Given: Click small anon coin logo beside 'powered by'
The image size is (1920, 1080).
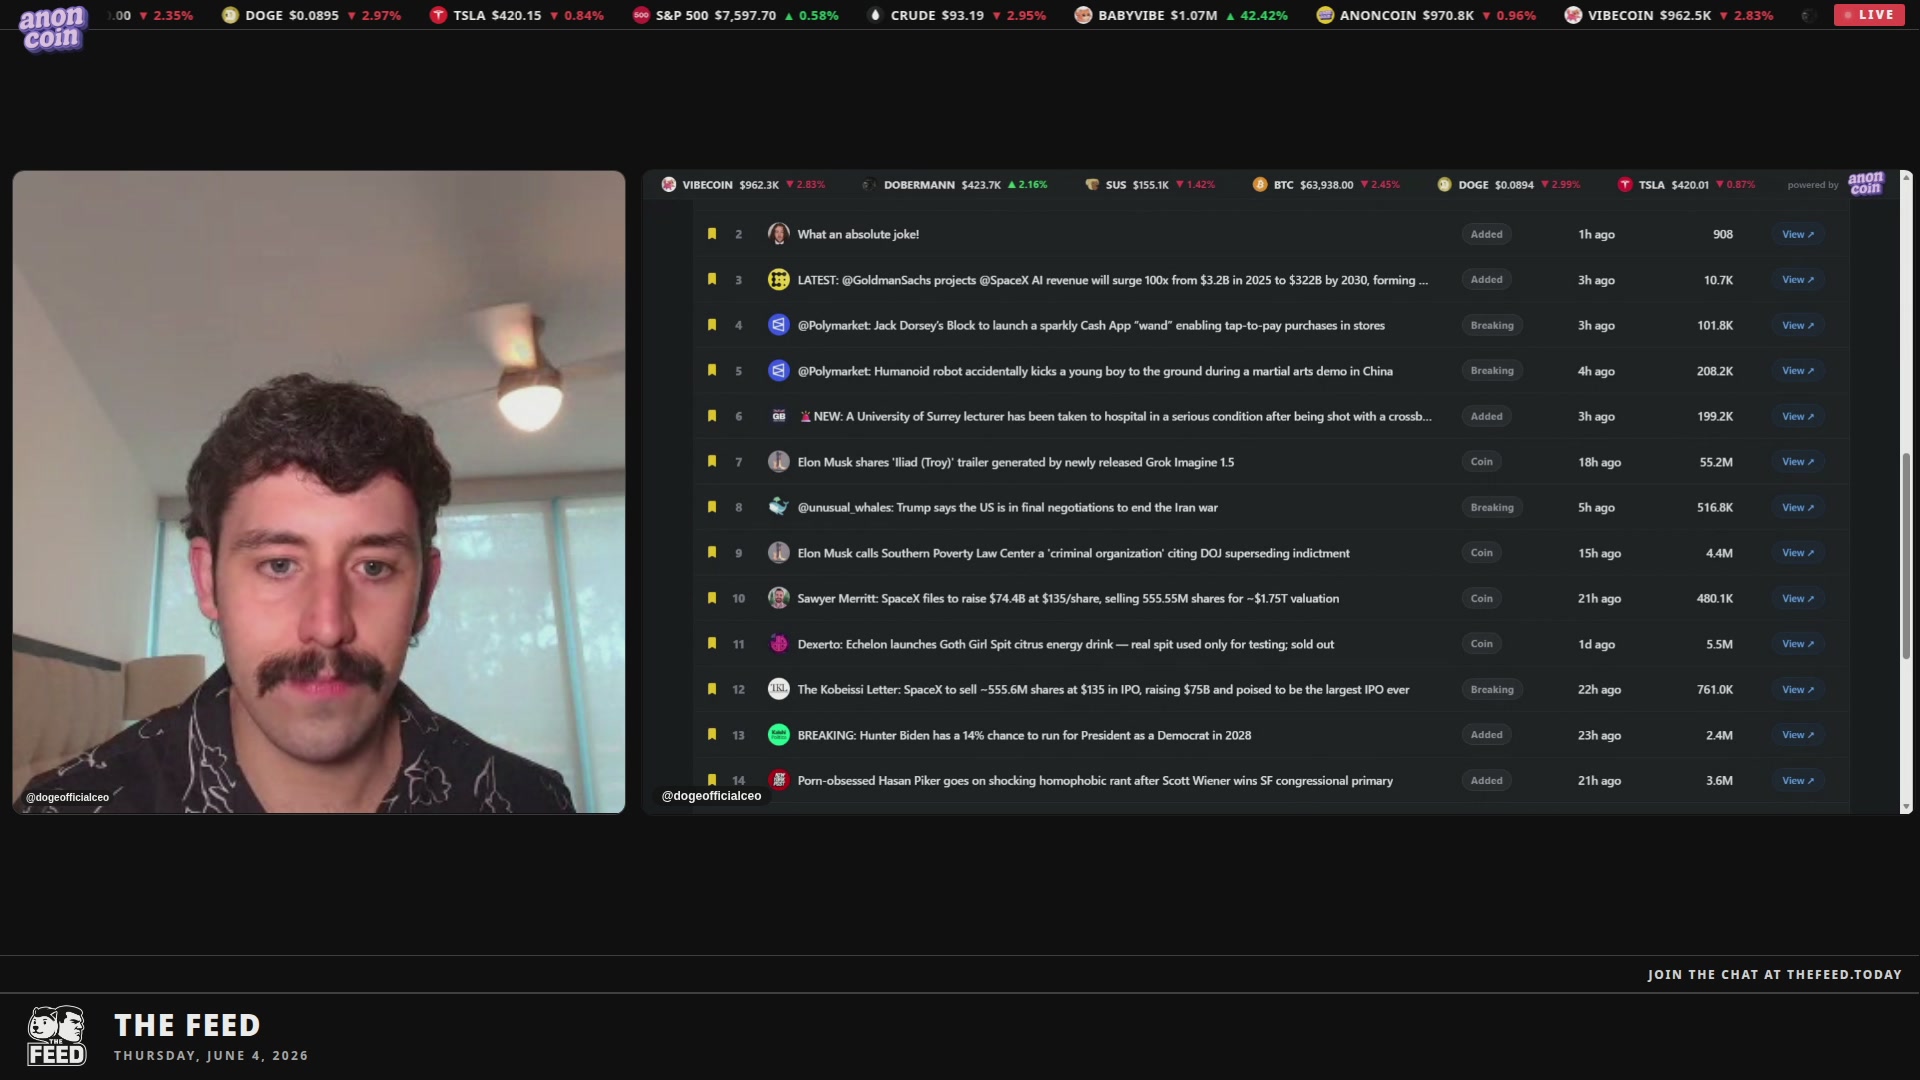Looking at the screenshot, I should tap(1866, 184).
